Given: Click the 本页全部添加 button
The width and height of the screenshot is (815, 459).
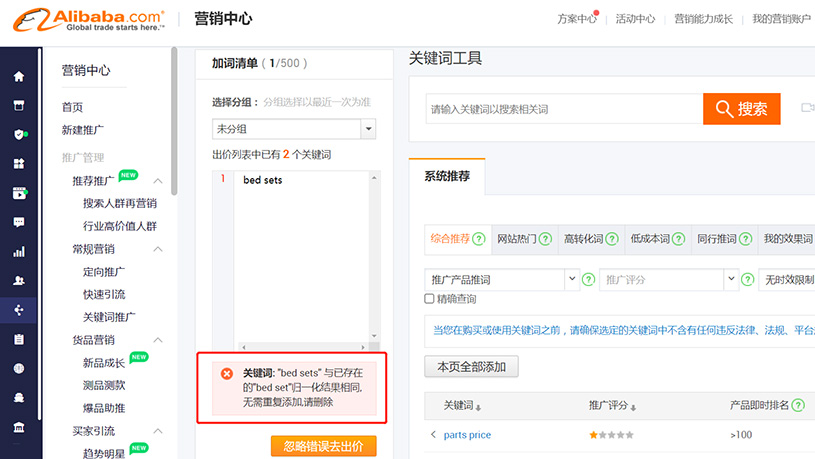Looking at the screenshot, I should point(471,367).
